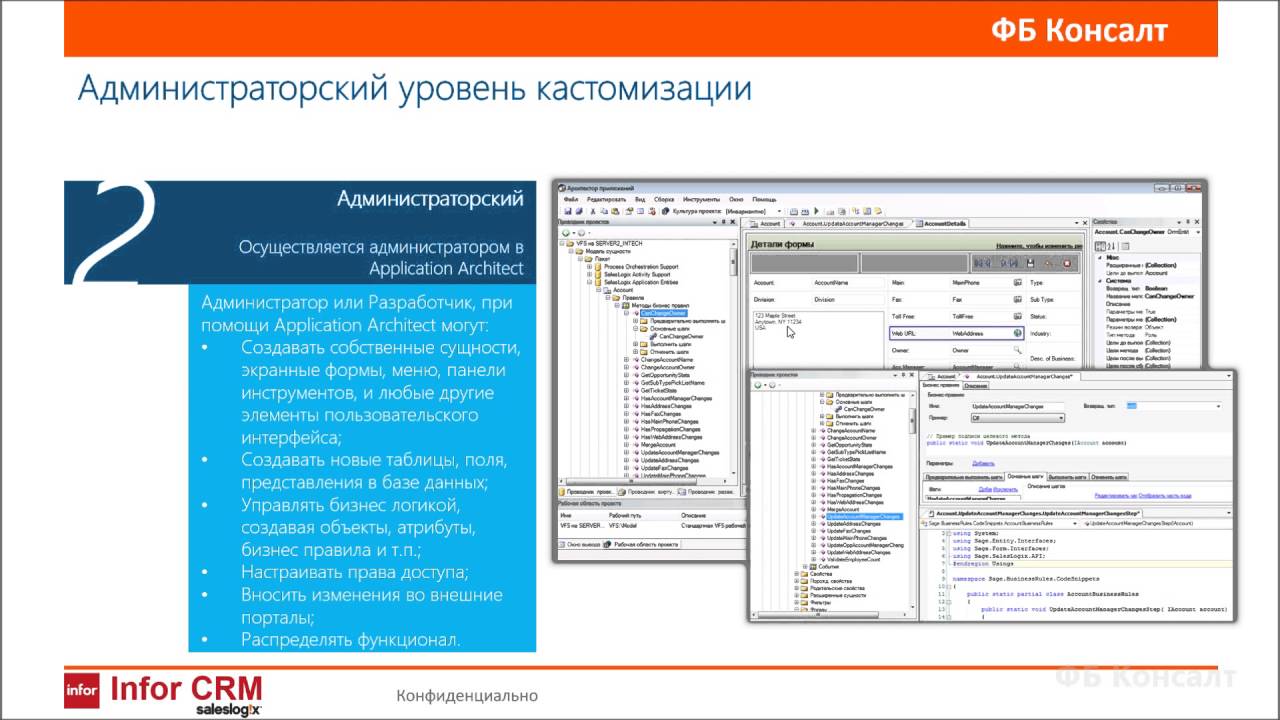Close the properties panel with X icon
The width and height of the screenshot is (1280, 720).
tap(1197, 222)
